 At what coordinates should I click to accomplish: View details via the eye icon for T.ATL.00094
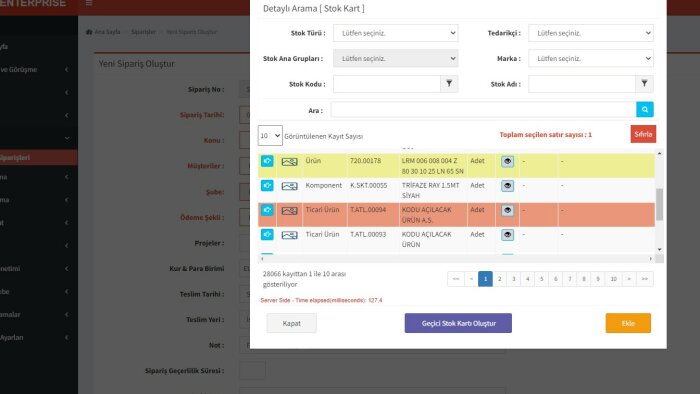[x=507, y=210]
